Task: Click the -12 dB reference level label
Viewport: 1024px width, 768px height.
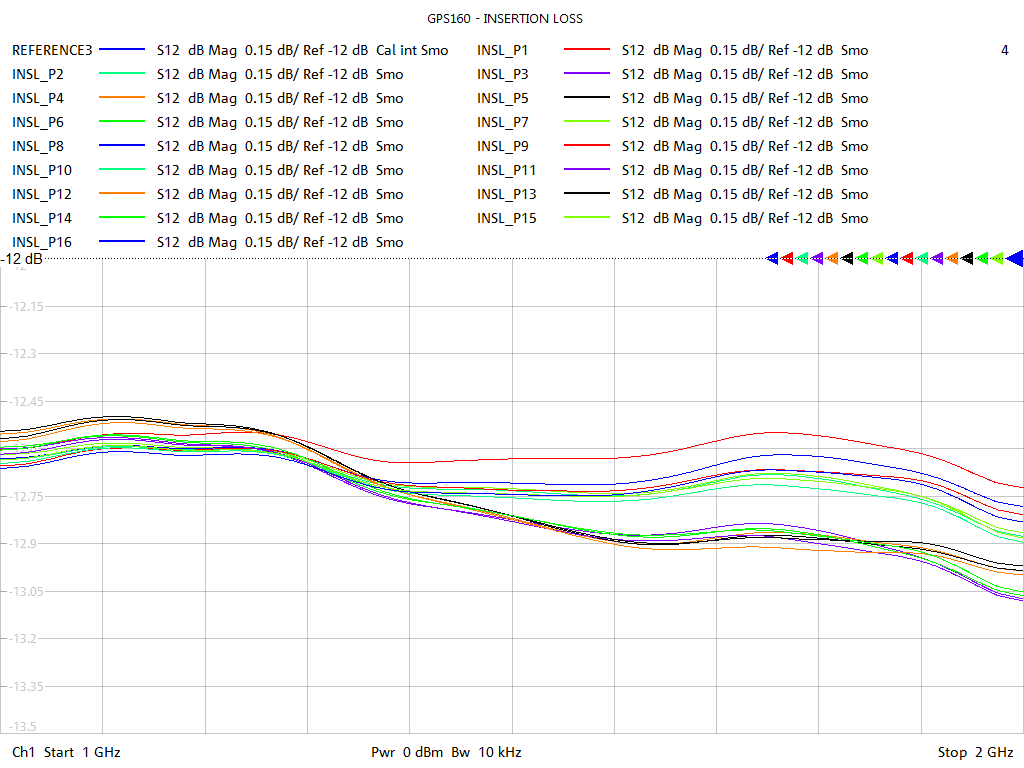Action: [22, 259]
